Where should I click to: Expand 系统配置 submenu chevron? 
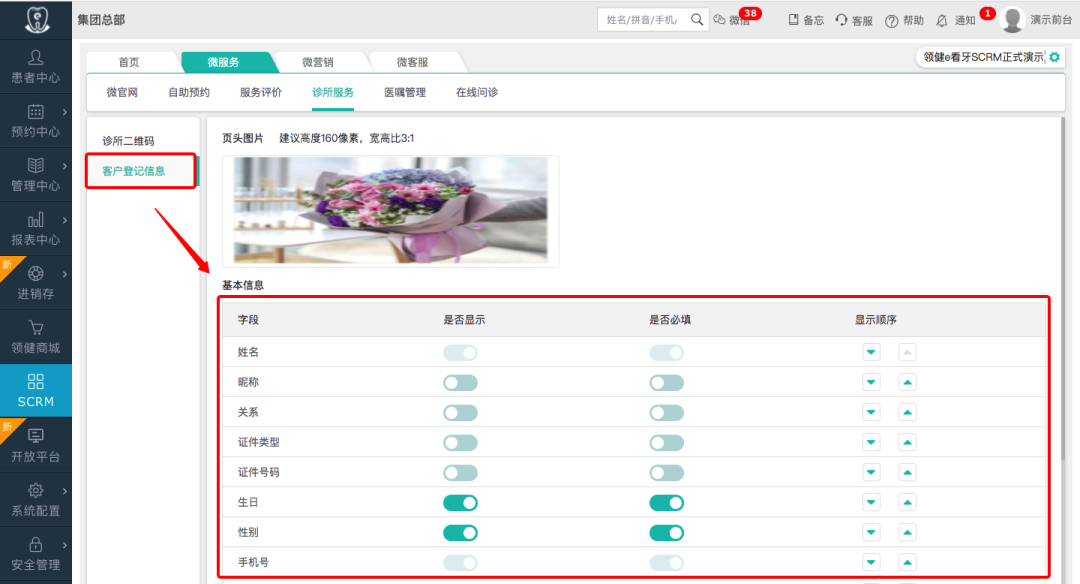click(65, 491)
